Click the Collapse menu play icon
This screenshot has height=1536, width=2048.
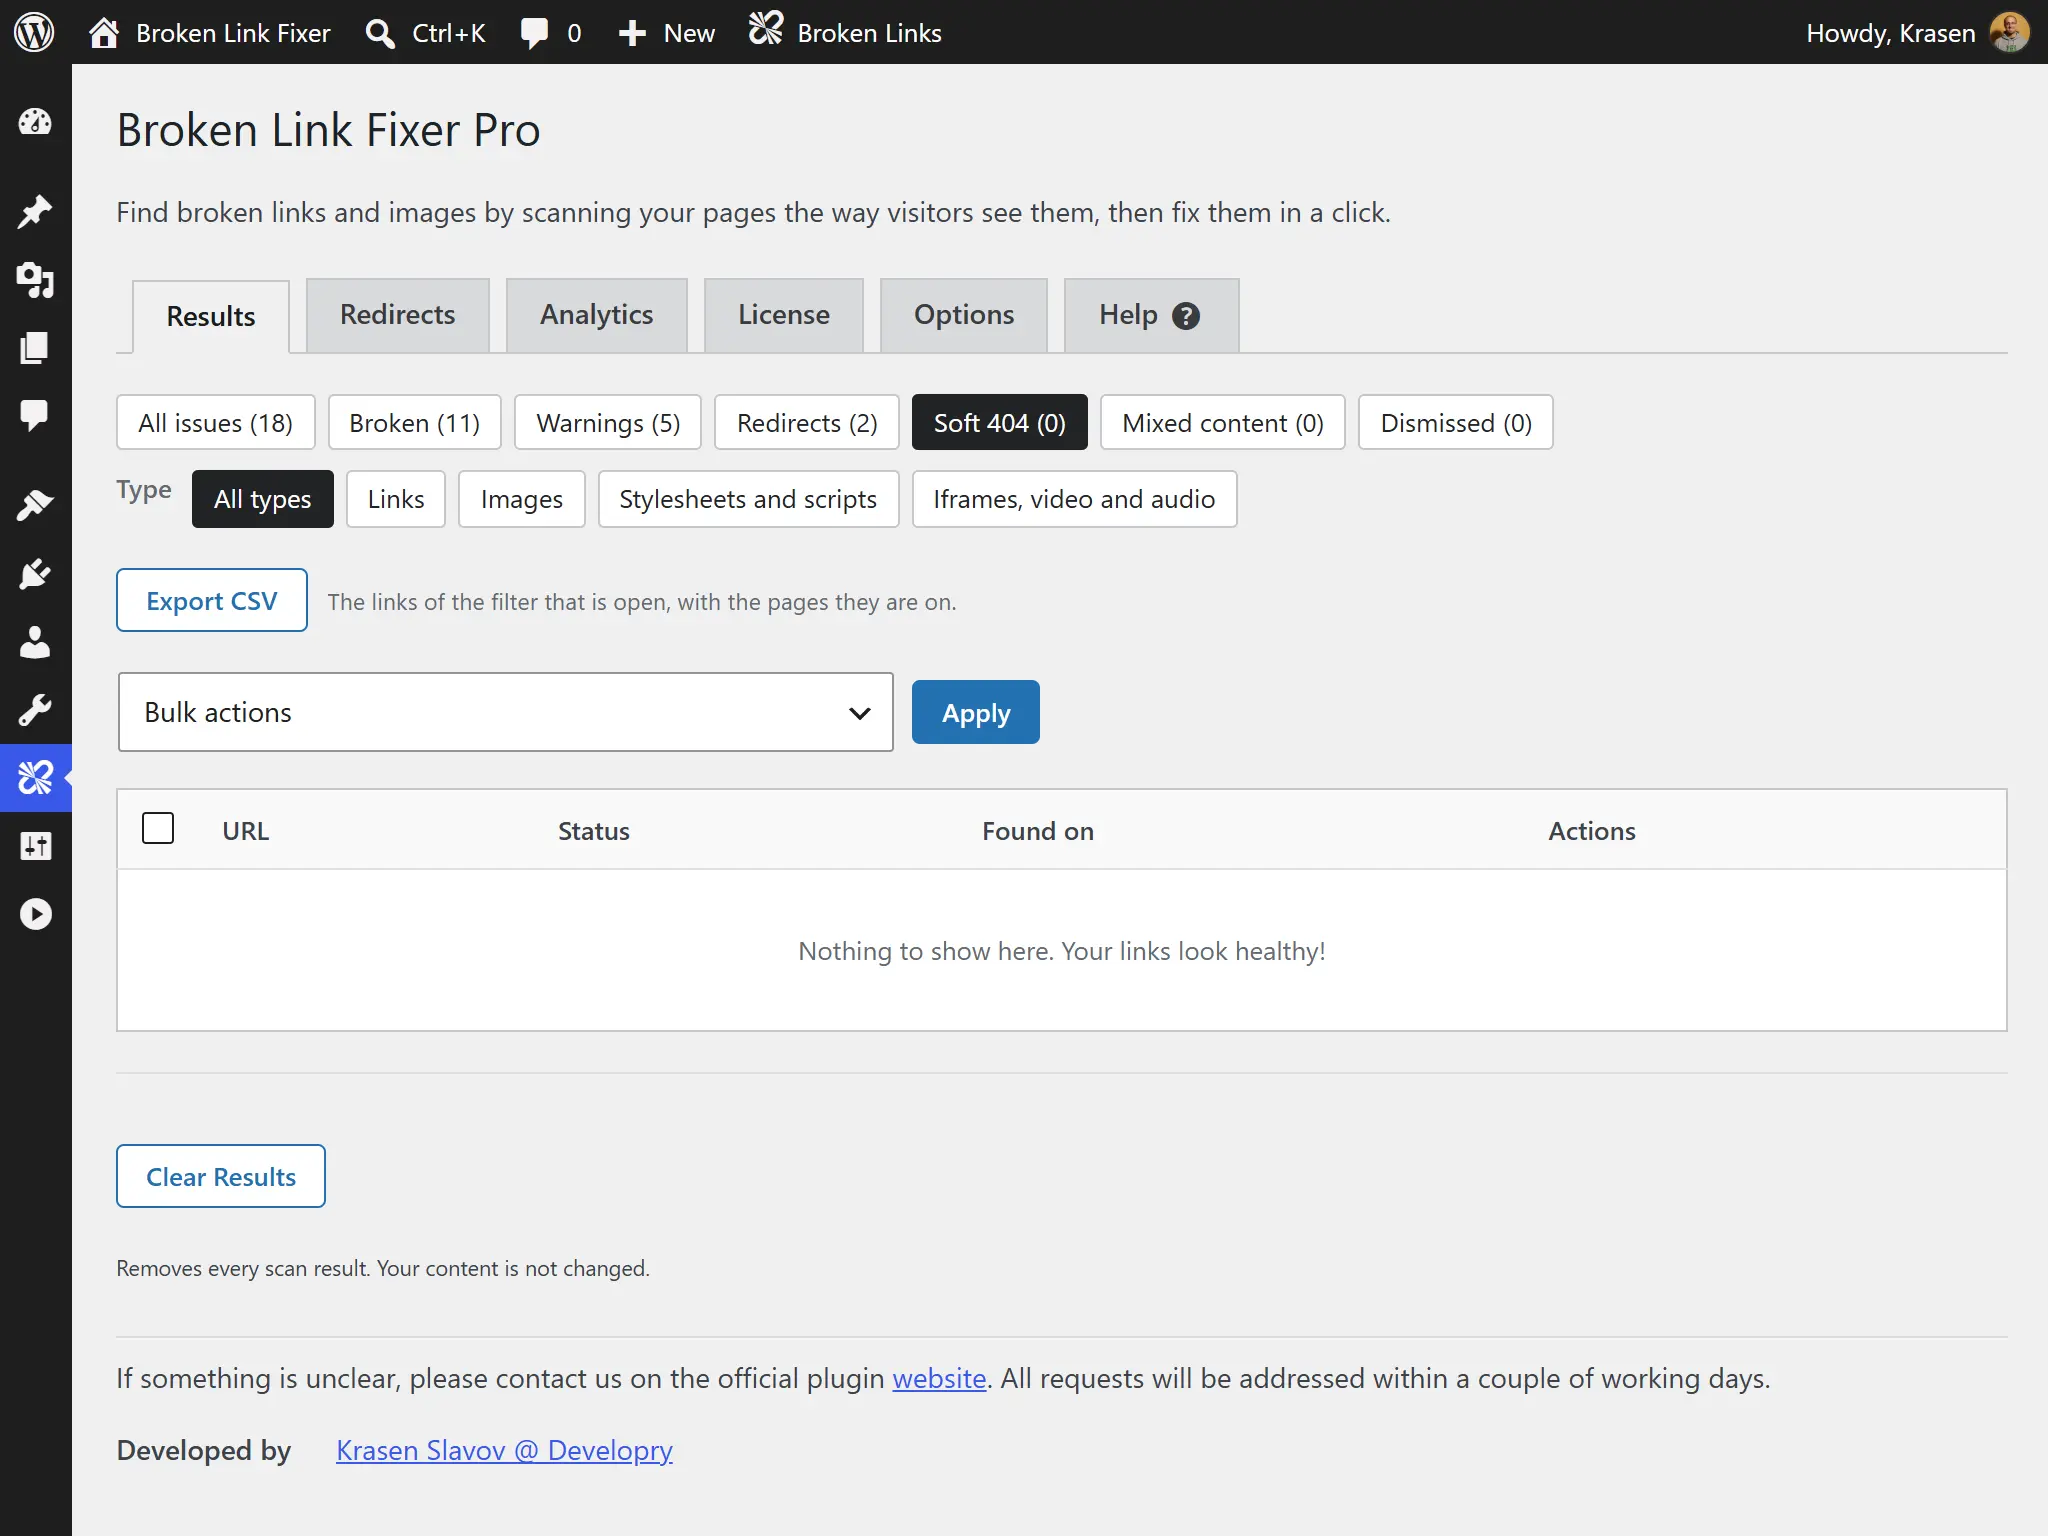[35, 914]
